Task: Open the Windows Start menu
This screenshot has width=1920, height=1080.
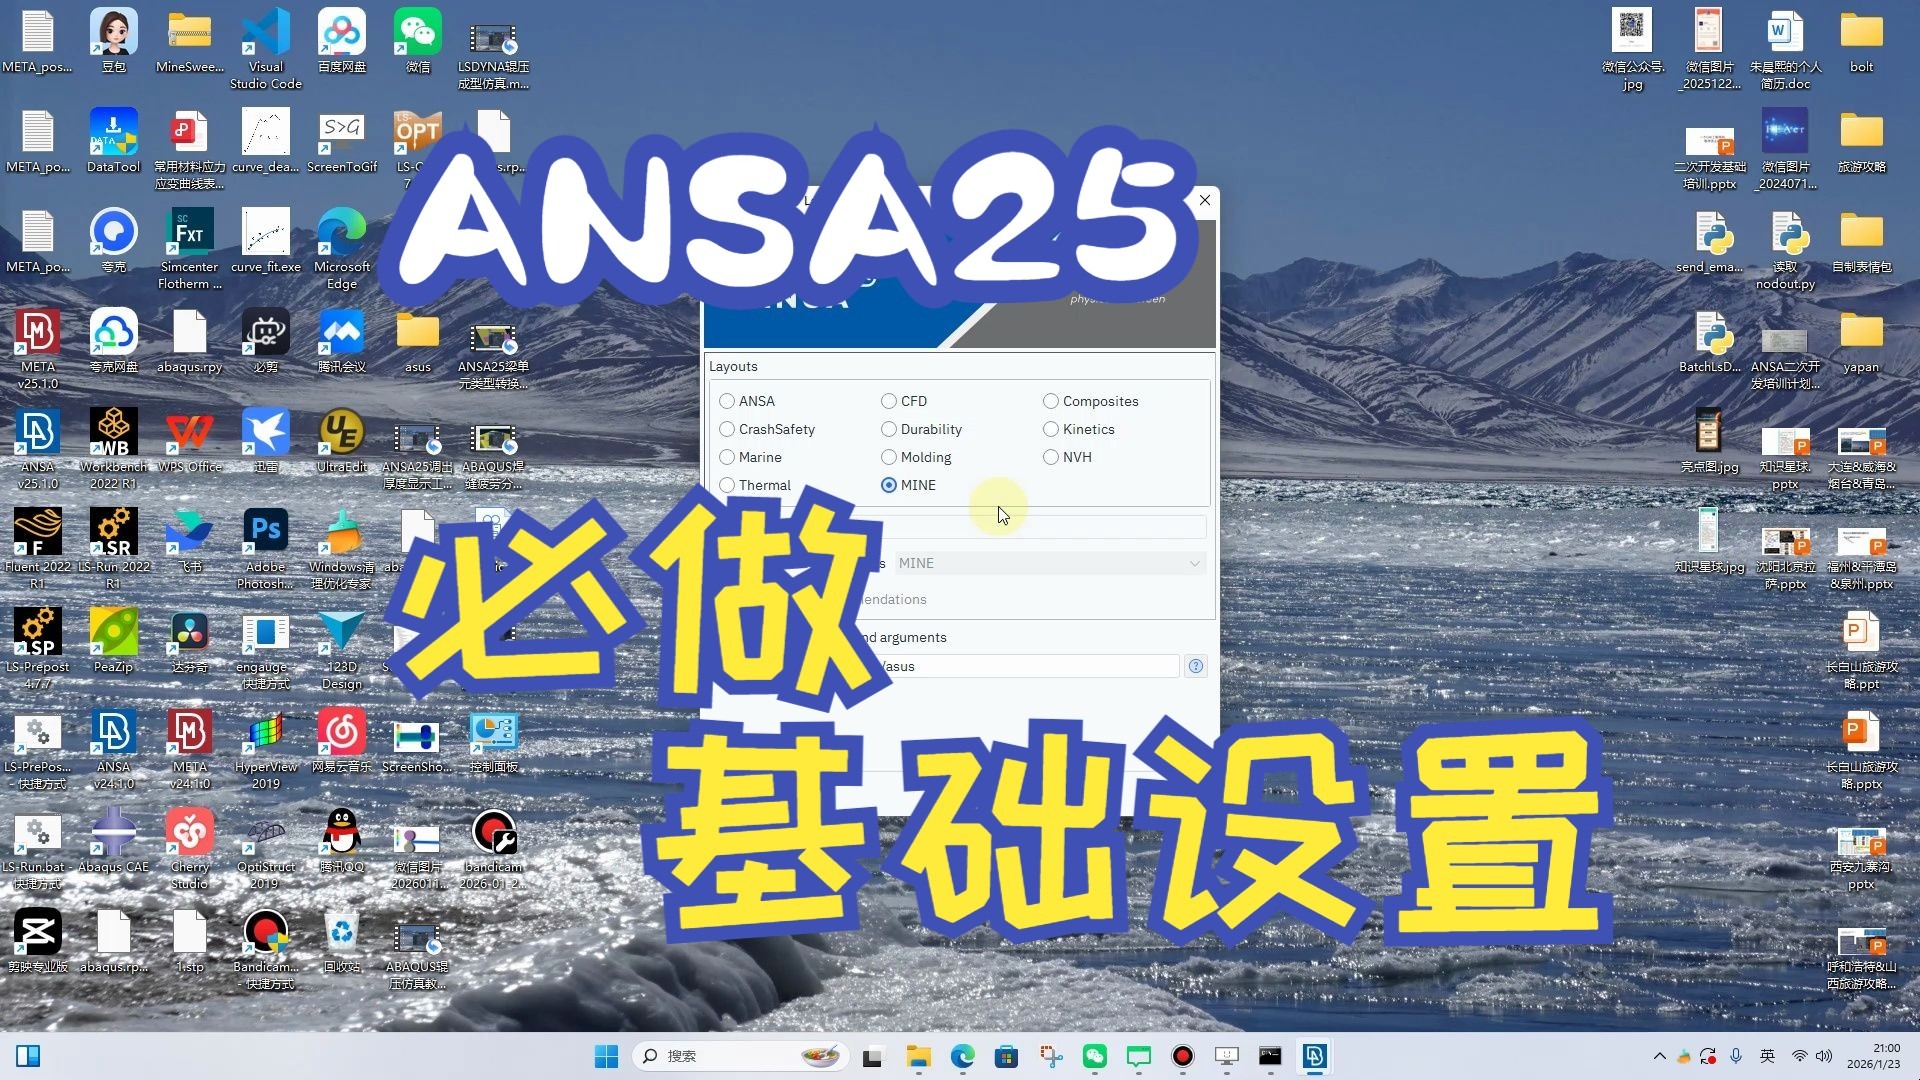Action: click(606, 1056)
